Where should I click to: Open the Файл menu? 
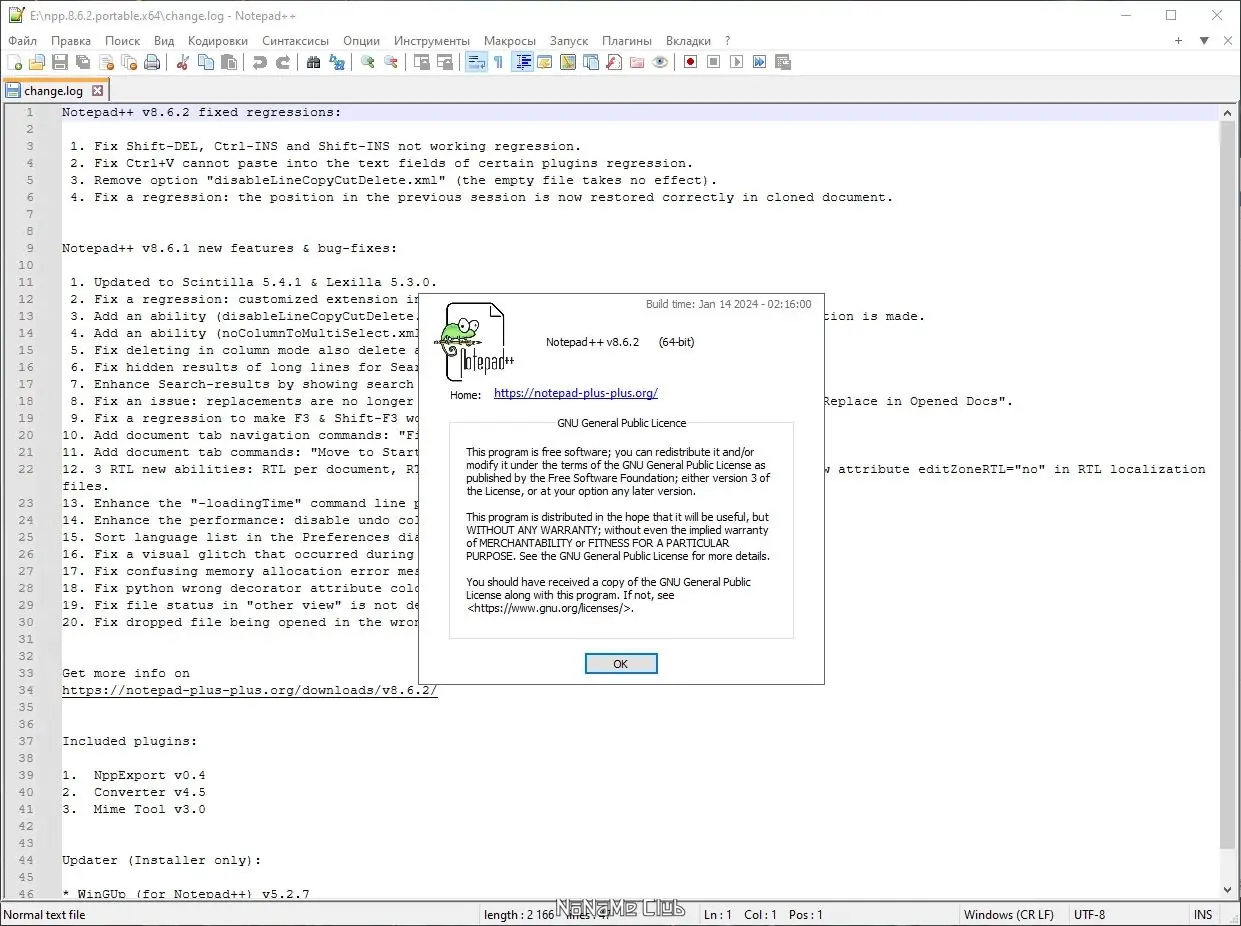click(22, 41)
